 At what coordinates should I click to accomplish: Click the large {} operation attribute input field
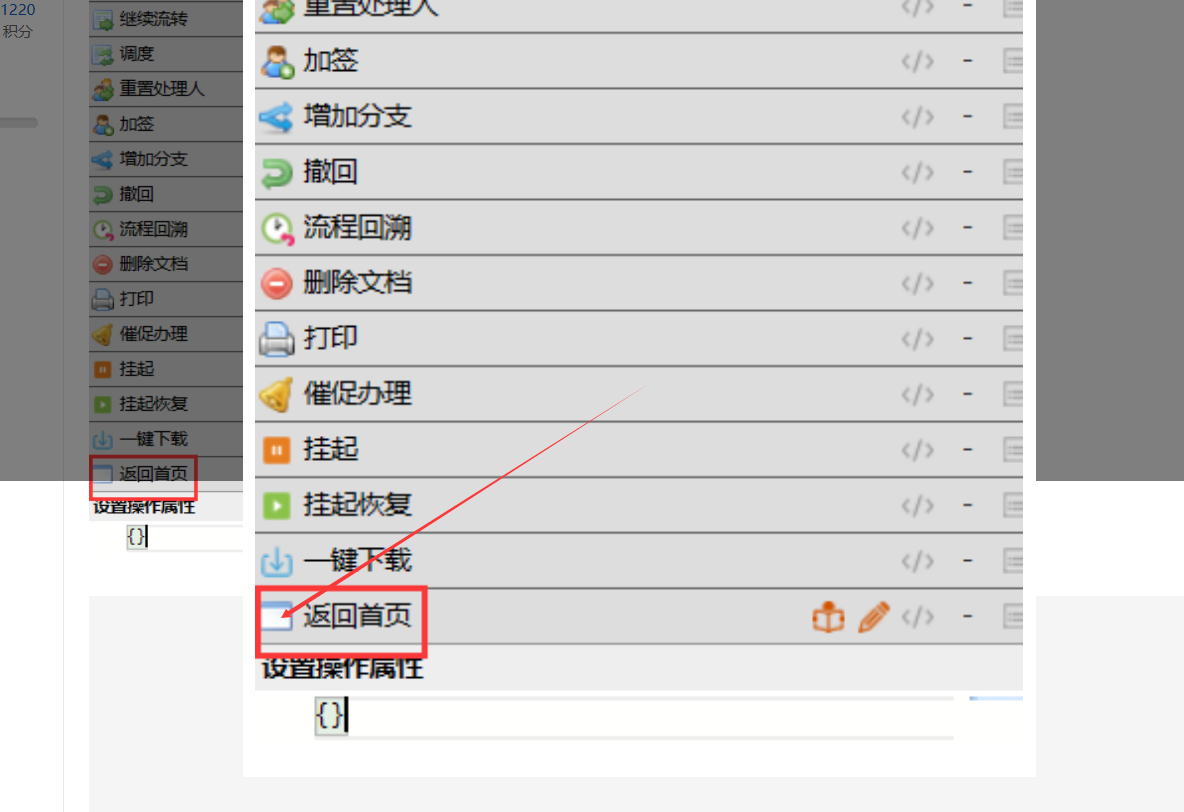pyautogui.click(x=634, y=716)
